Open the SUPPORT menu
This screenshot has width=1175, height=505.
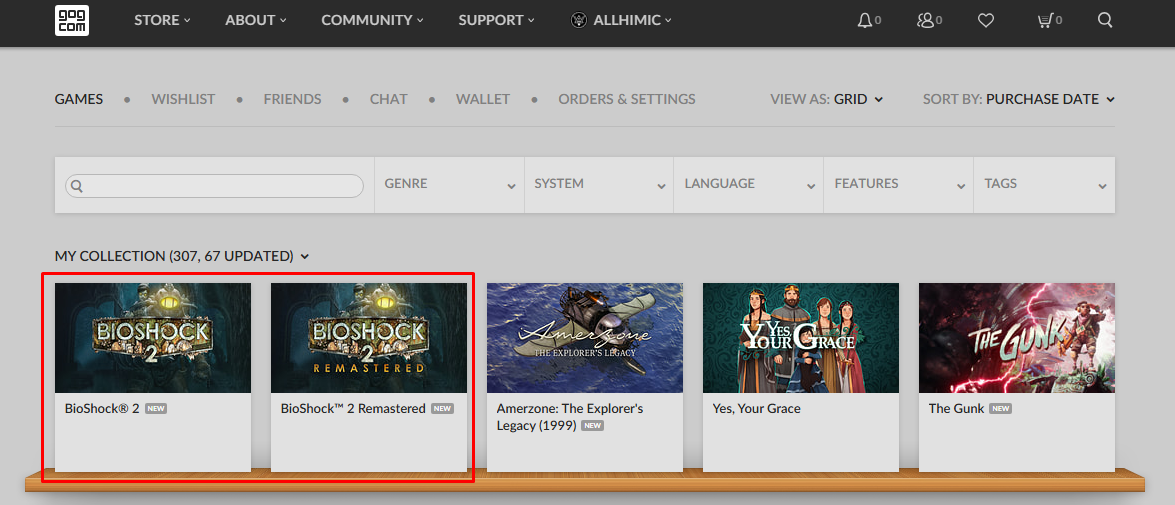click(x=496, y=20)
